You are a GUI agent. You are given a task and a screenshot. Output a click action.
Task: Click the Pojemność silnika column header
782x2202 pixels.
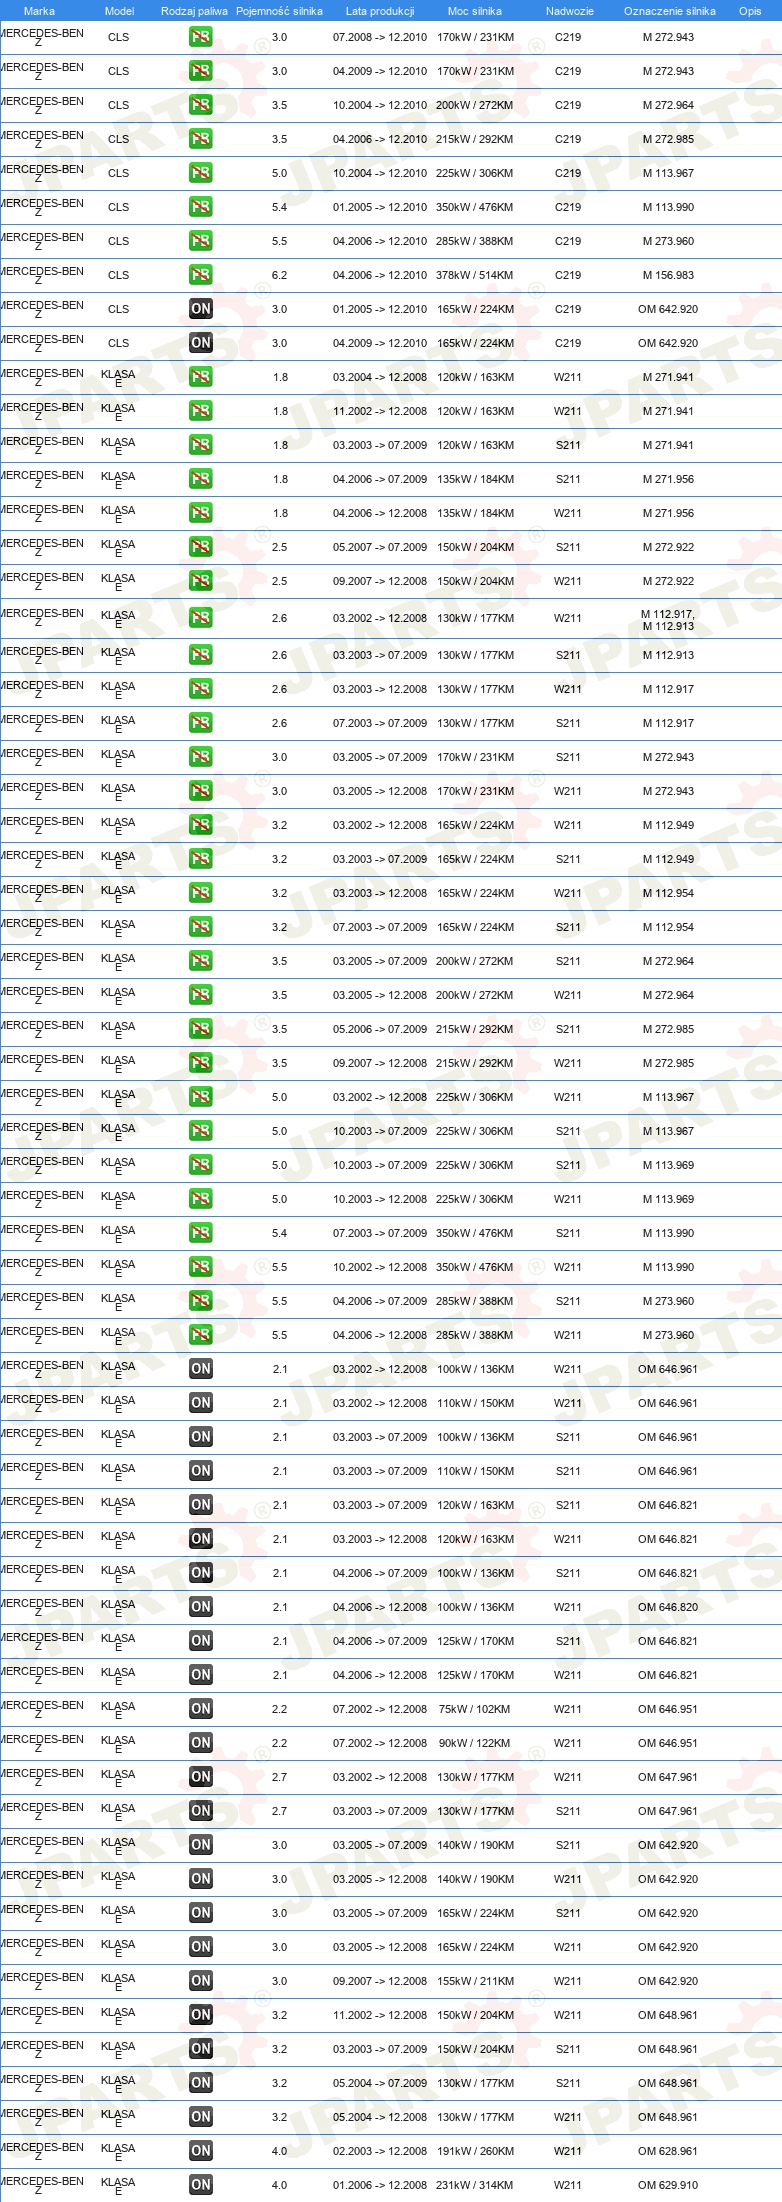tap(279, 11)
